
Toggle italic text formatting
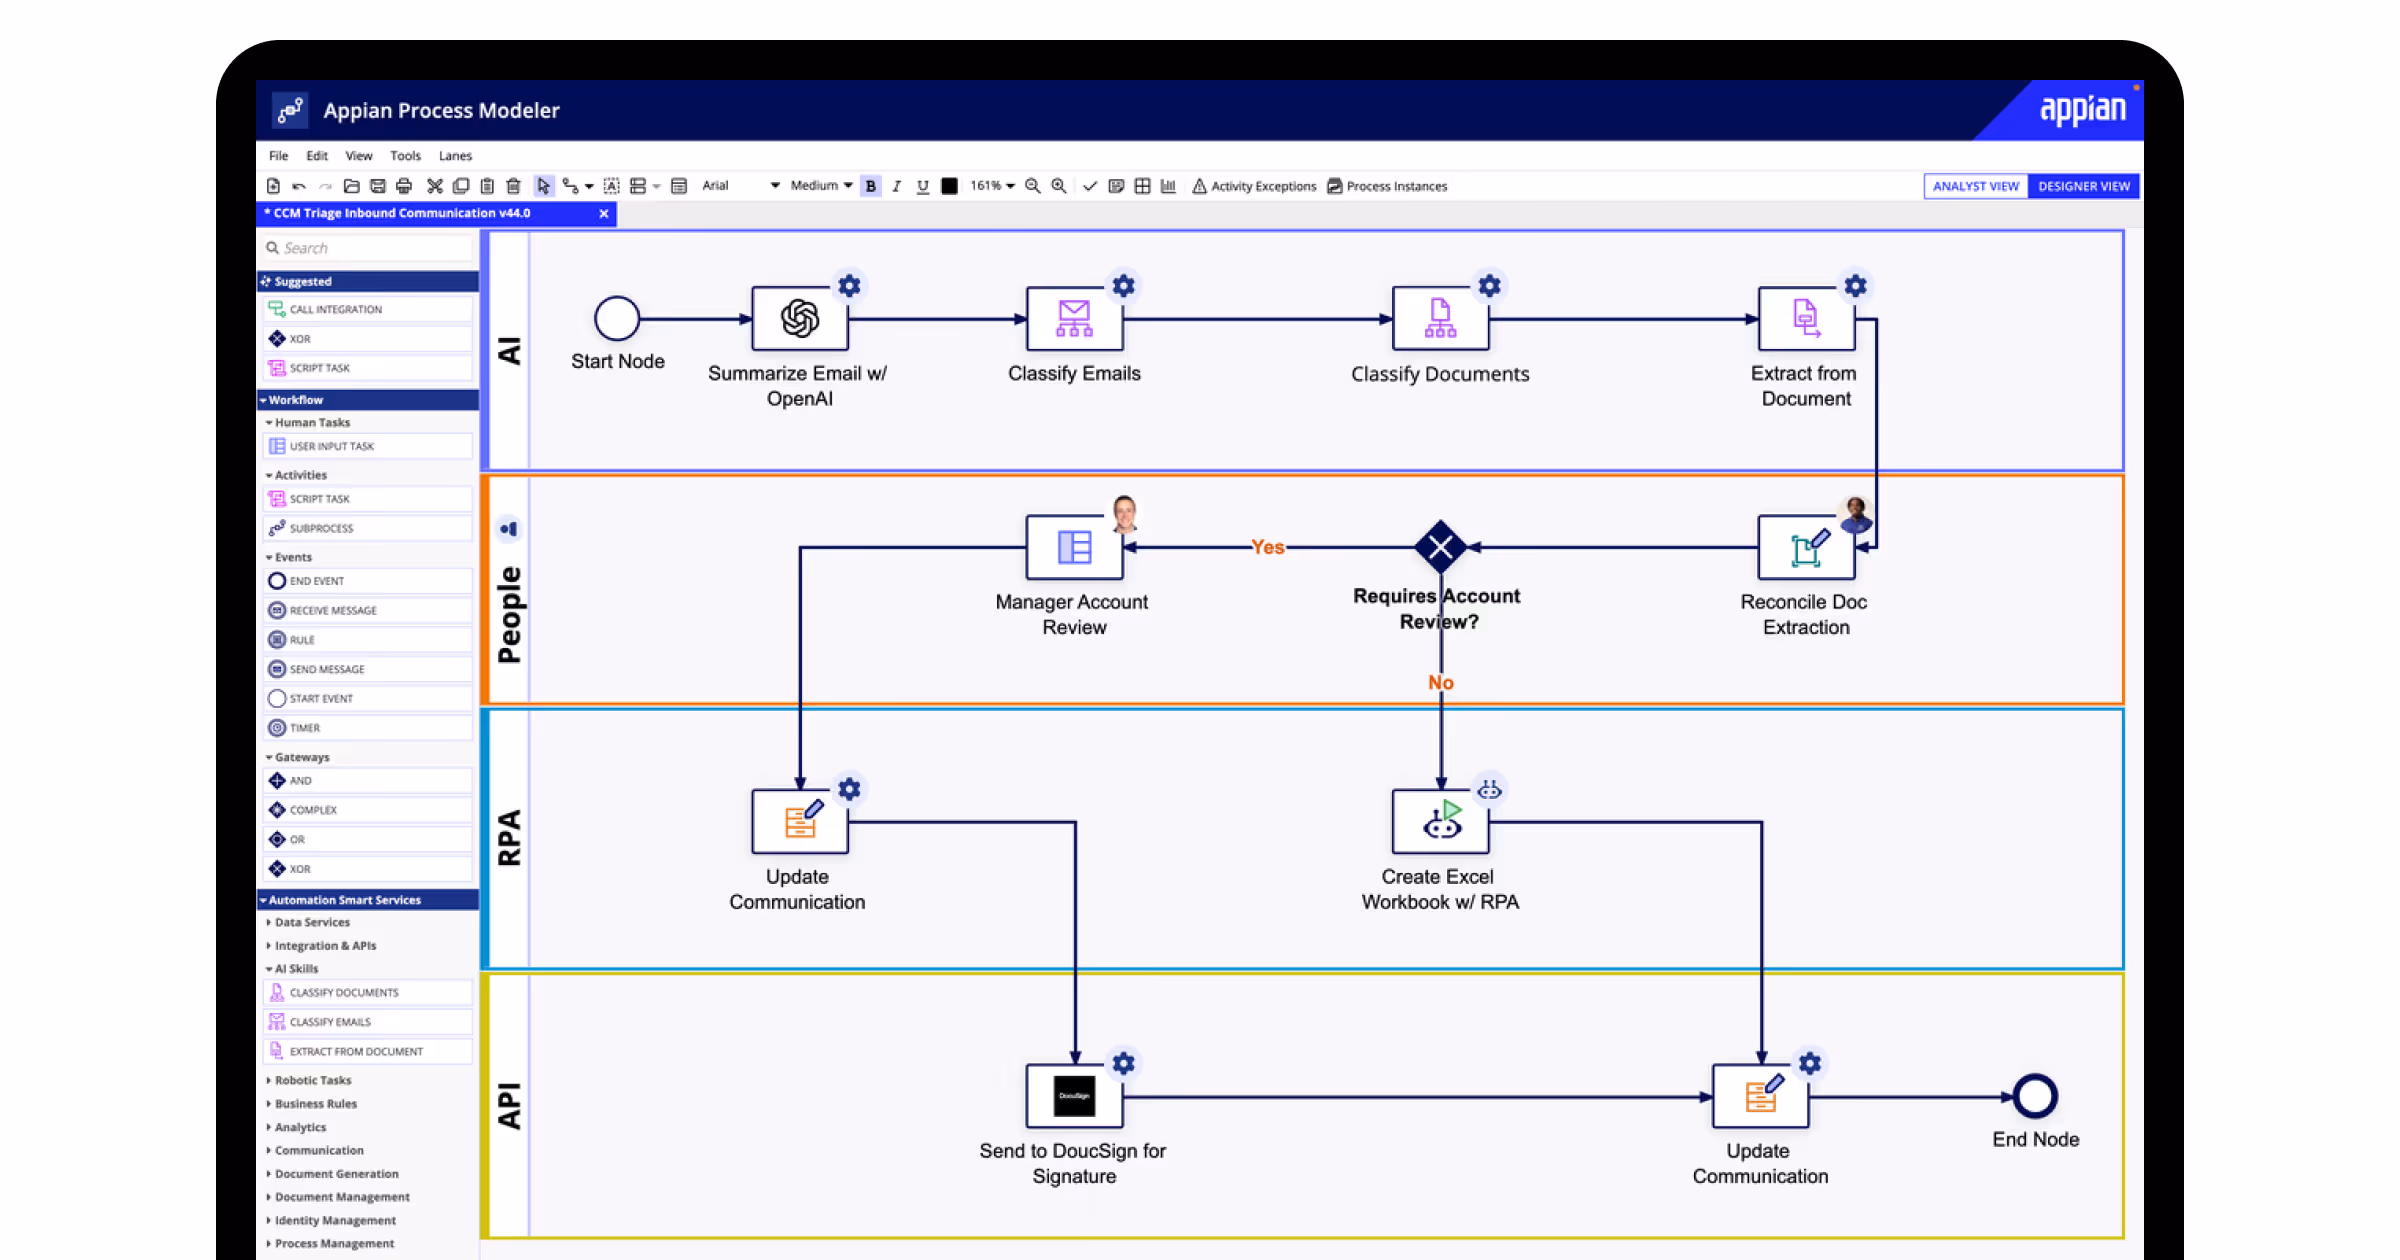[897, 186]
